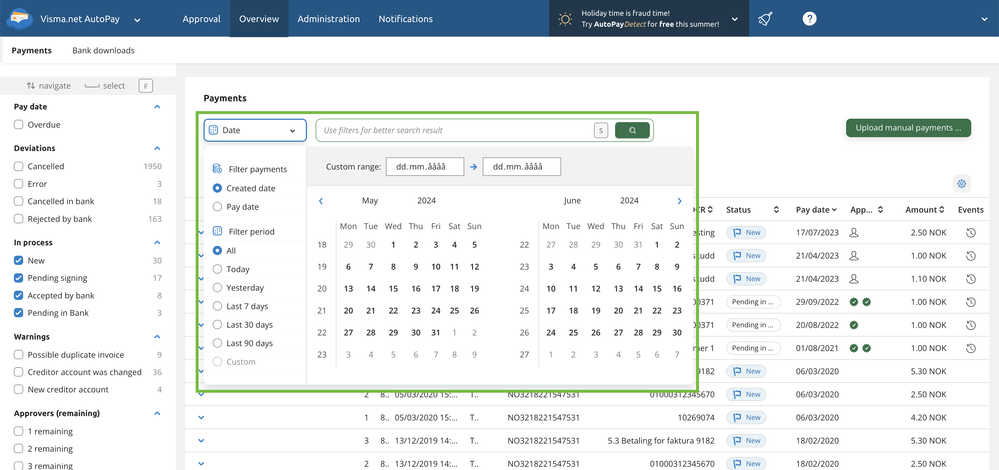This screenshot has height=470, width=999.
Task: Choose the Last 30 days period
Action: (x=218, y=325)
